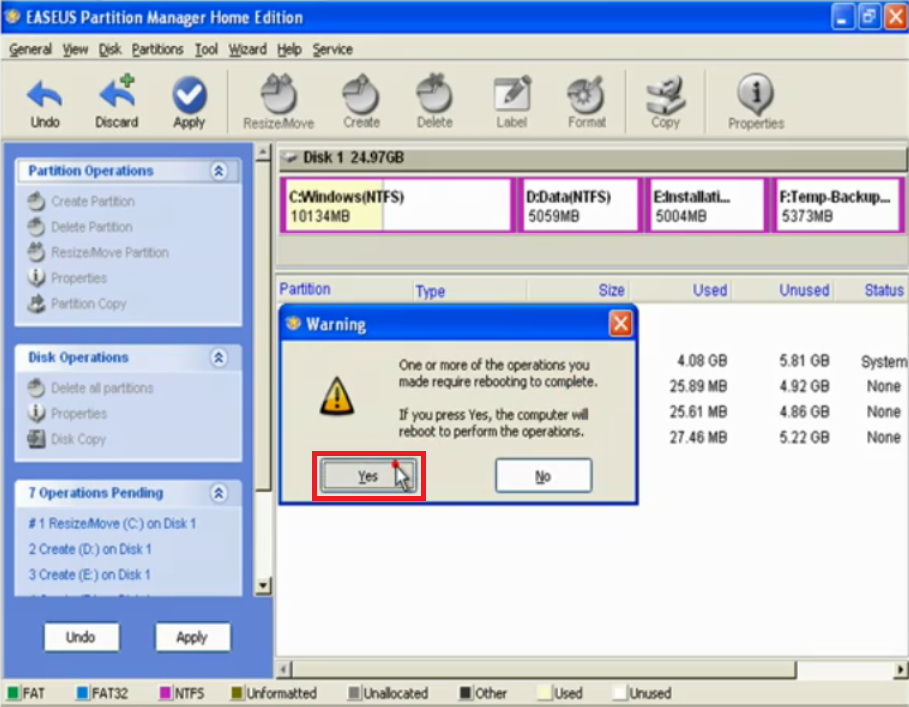The height and width of the screenshot is (707, 909).
Task: Click the bottom Apply button
Action: click(x=192, y=637)
